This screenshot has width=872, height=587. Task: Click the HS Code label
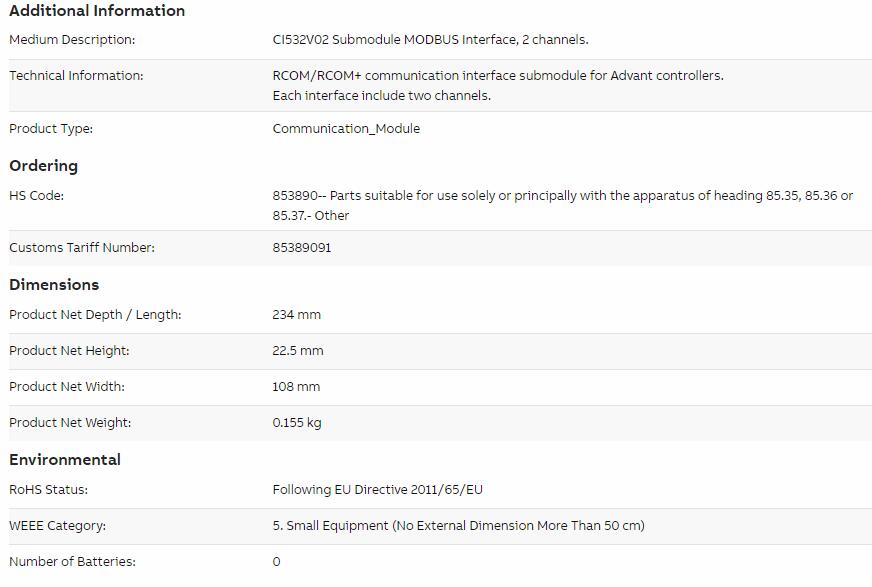tap(37, 196)
